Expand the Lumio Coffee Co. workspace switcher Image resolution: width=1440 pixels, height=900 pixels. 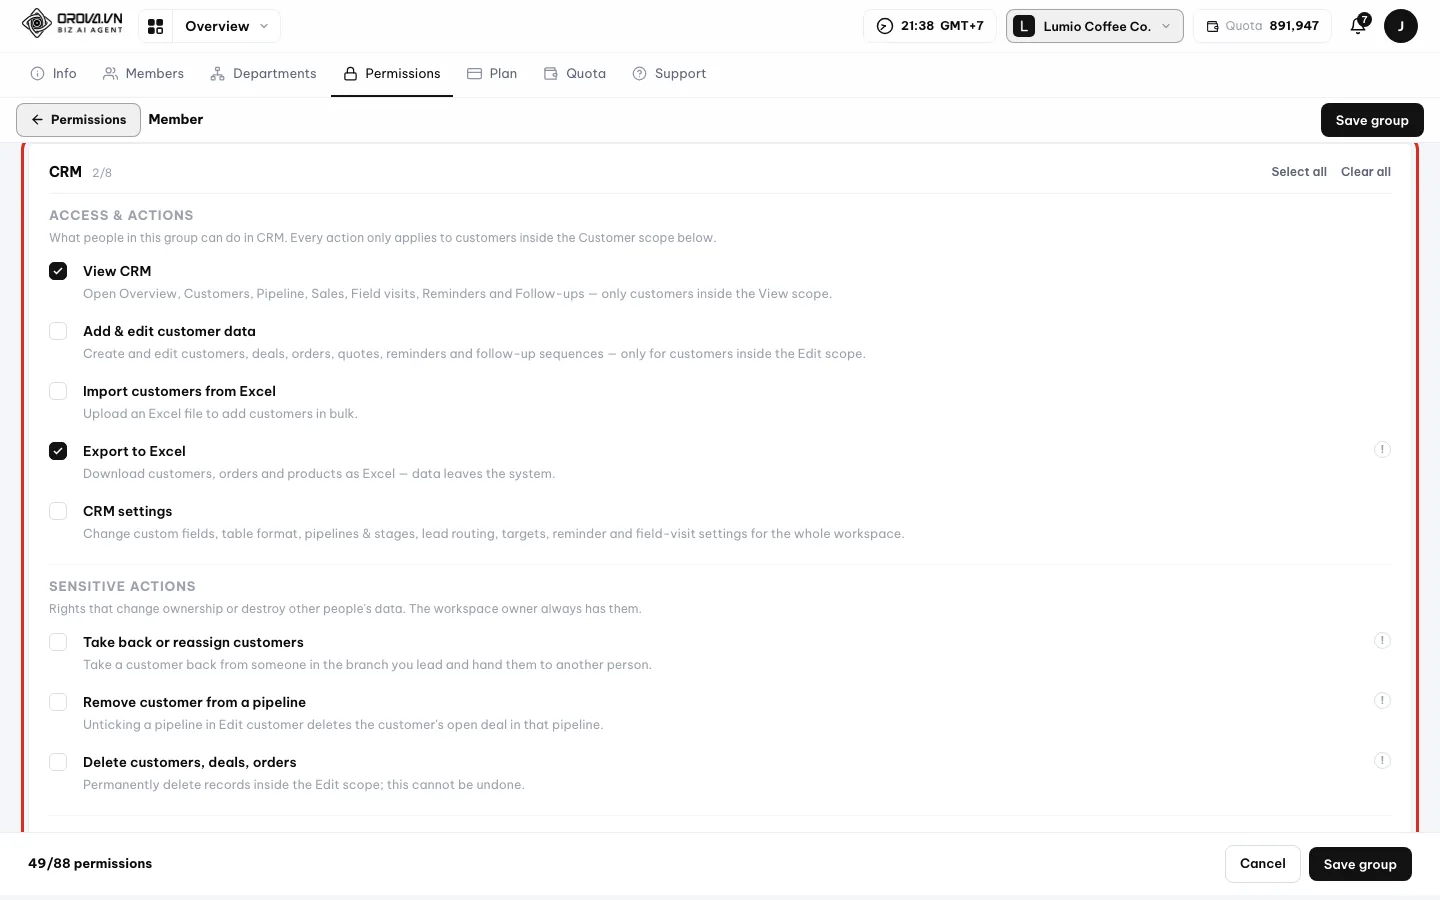click(x=1095, y=26)
